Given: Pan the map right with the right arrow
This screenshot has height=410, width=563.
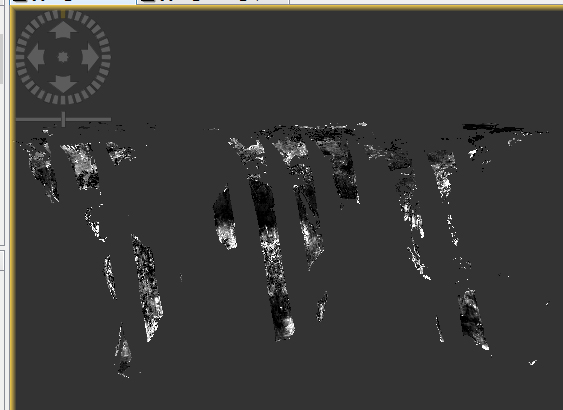Looking at the screenshot, I should 90,57.
